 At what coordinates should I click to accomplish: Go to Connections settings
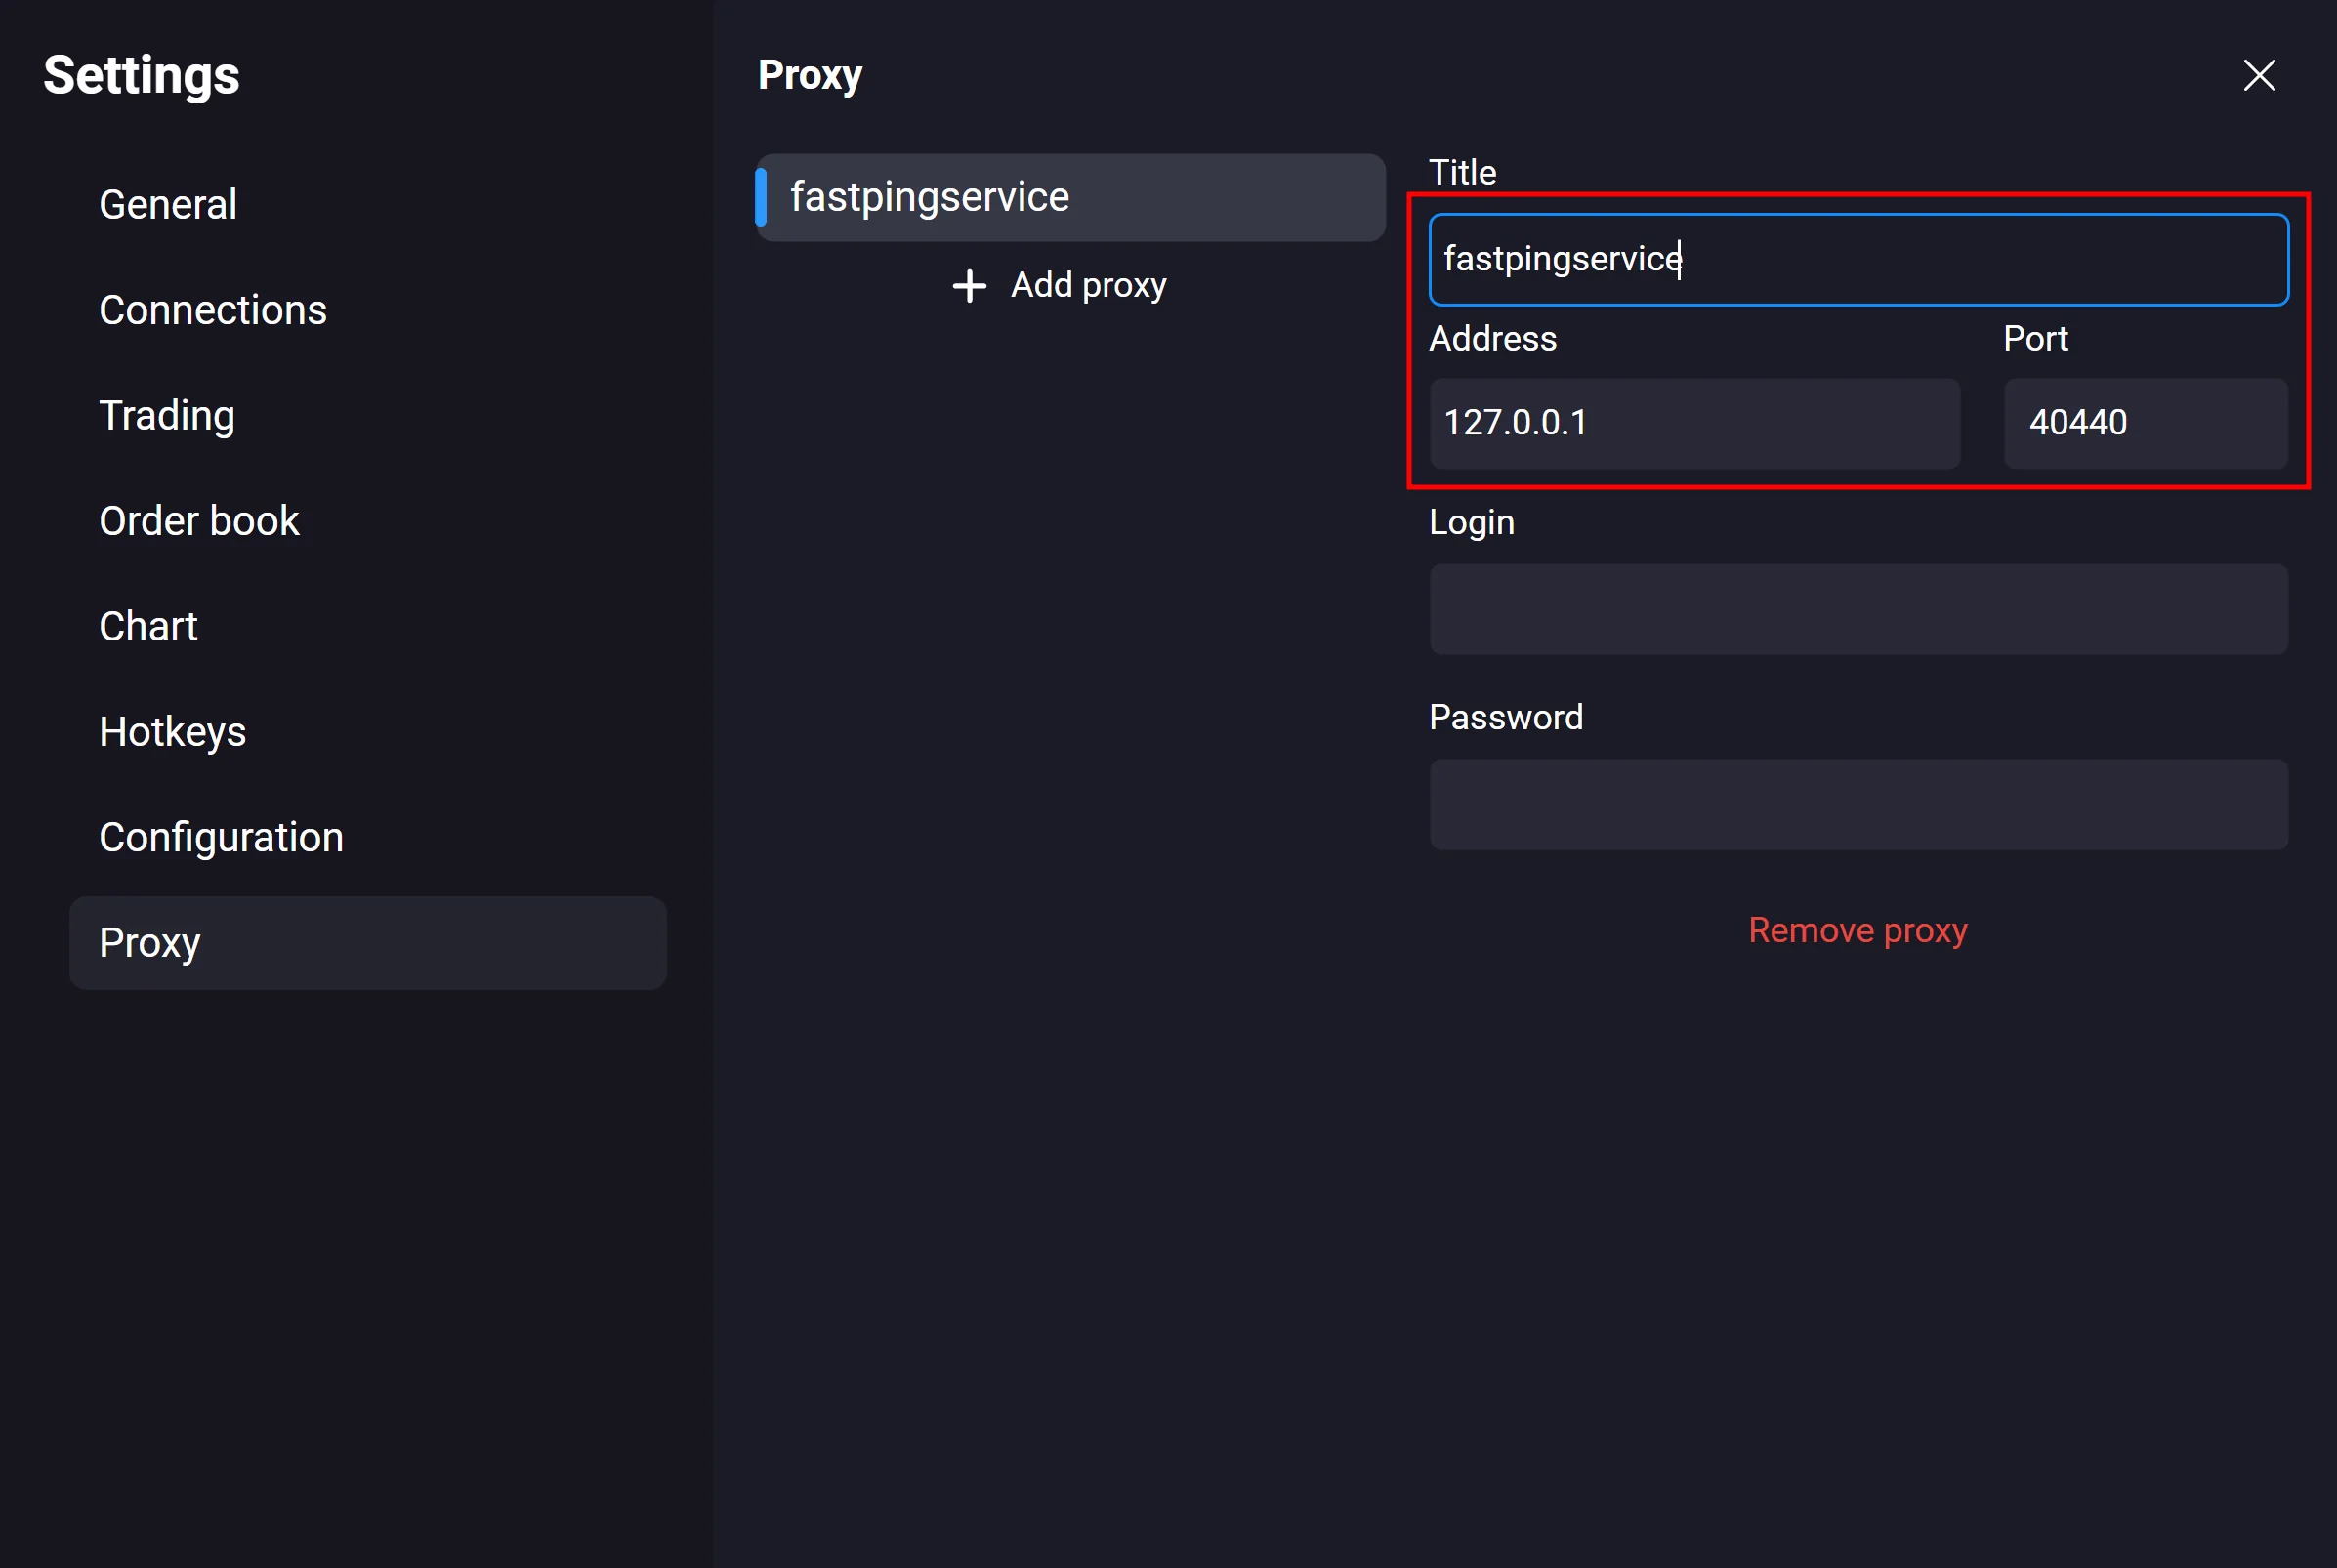[x=213, y=310]
